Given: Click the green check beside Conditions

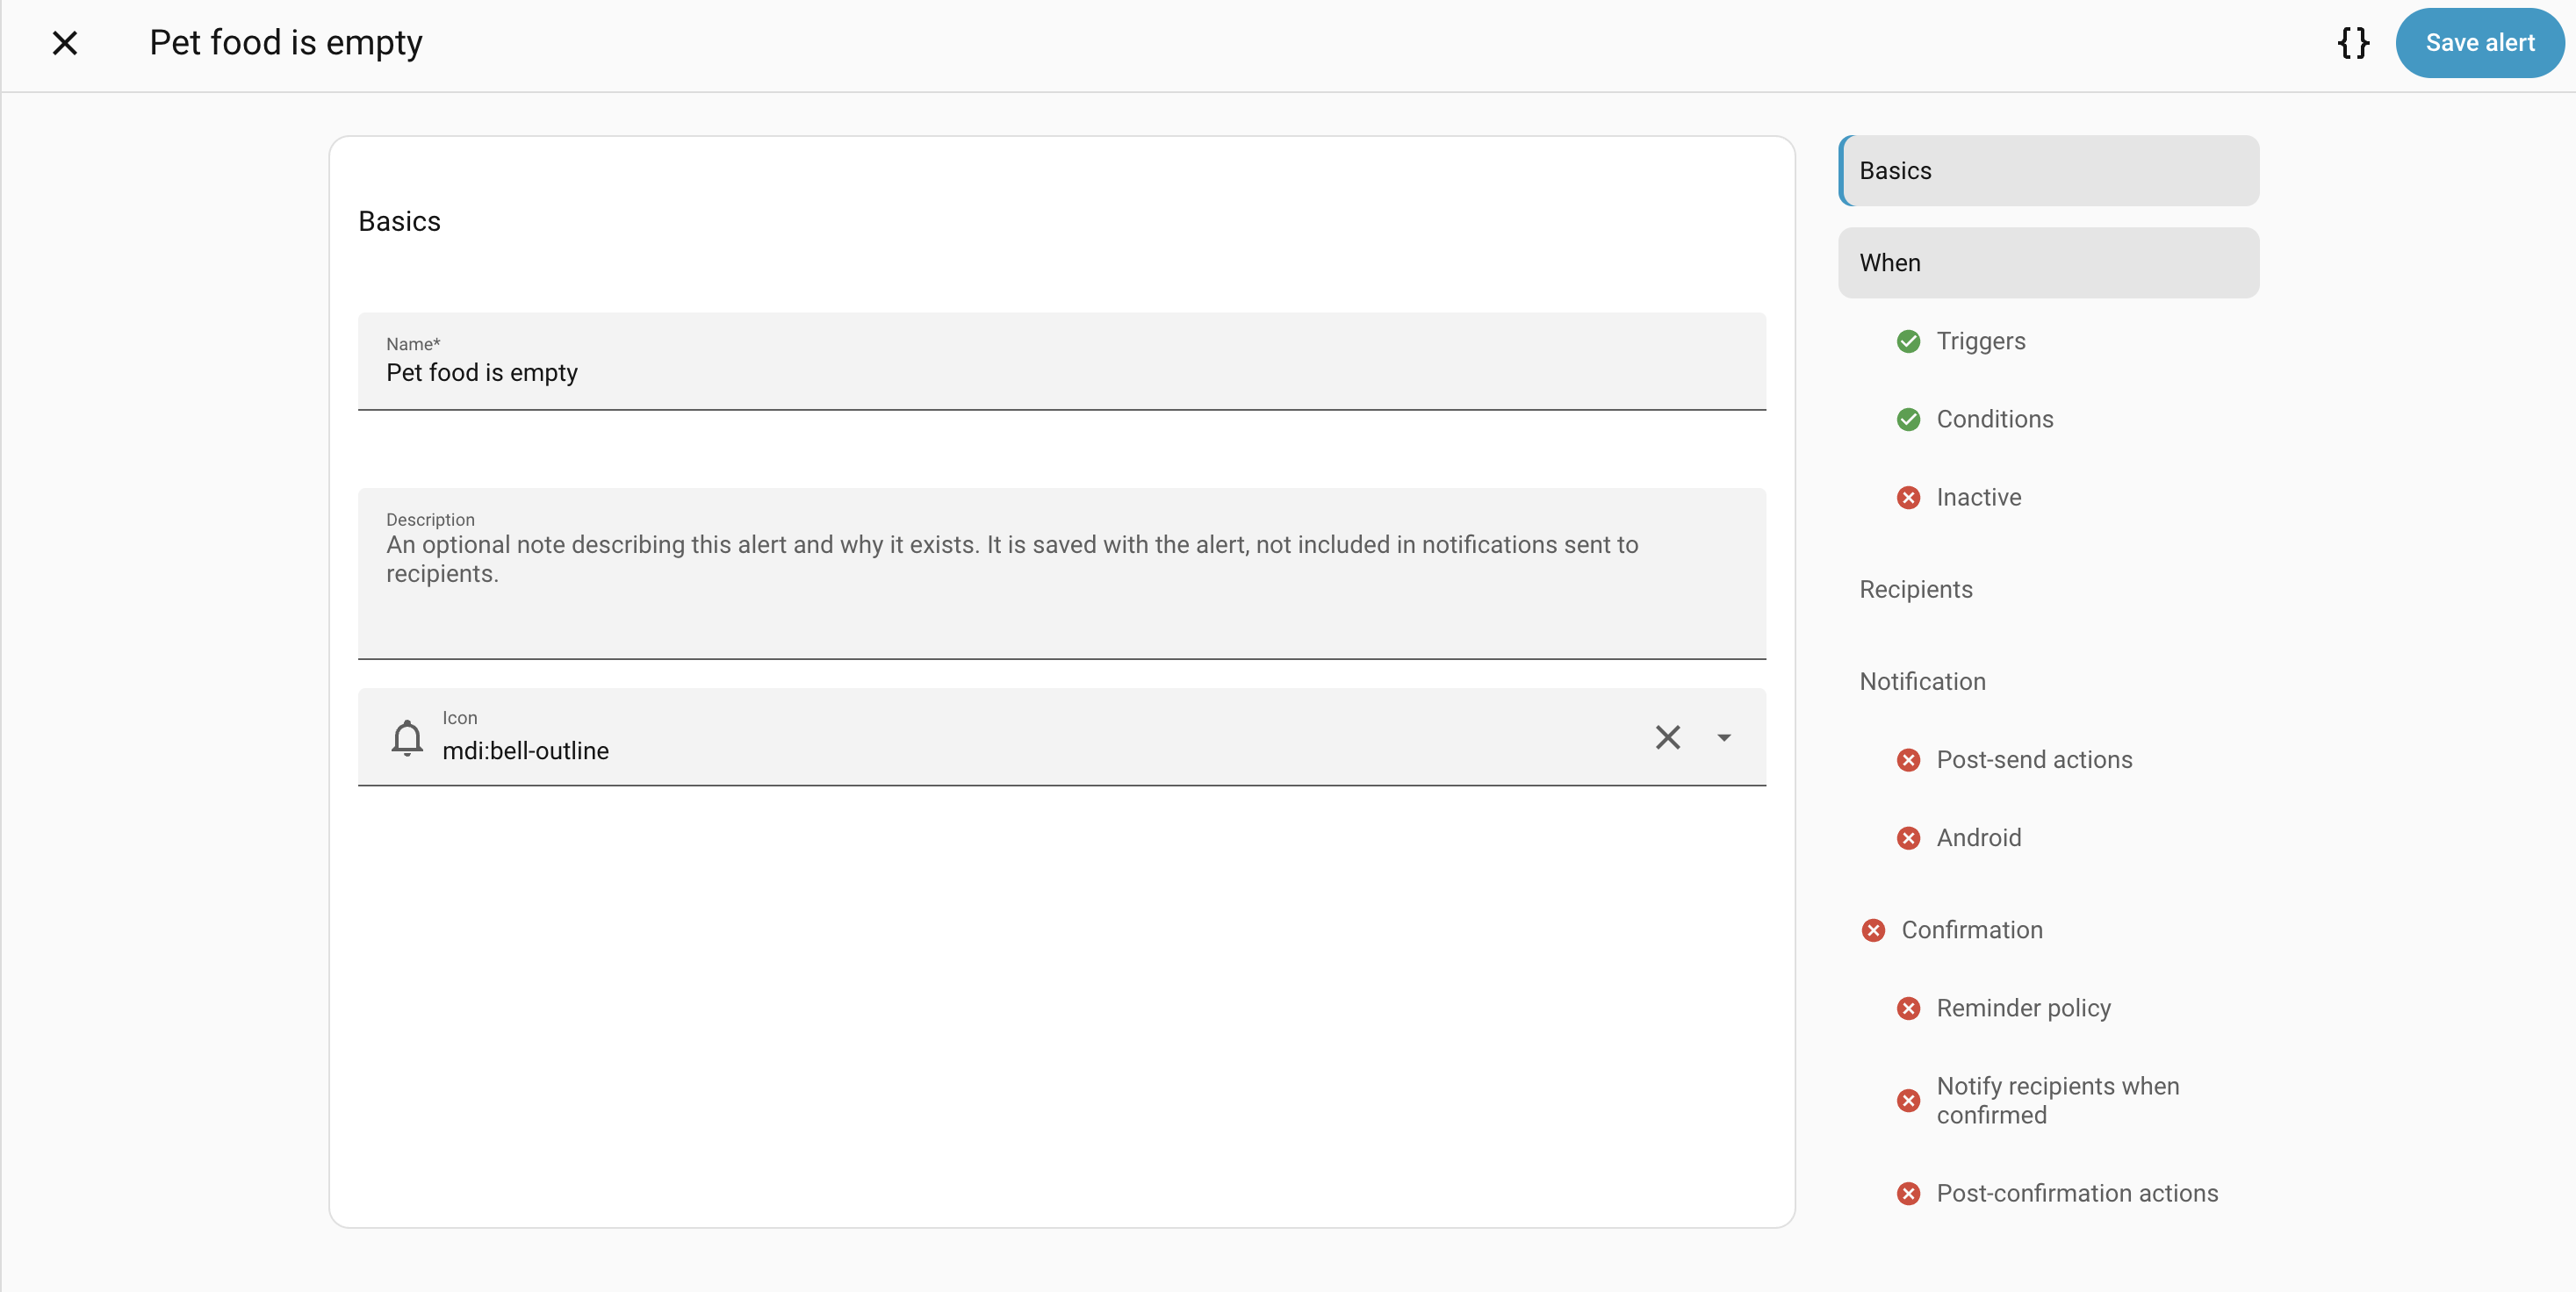Looking at the screenshot, I should coord(1908,419).
